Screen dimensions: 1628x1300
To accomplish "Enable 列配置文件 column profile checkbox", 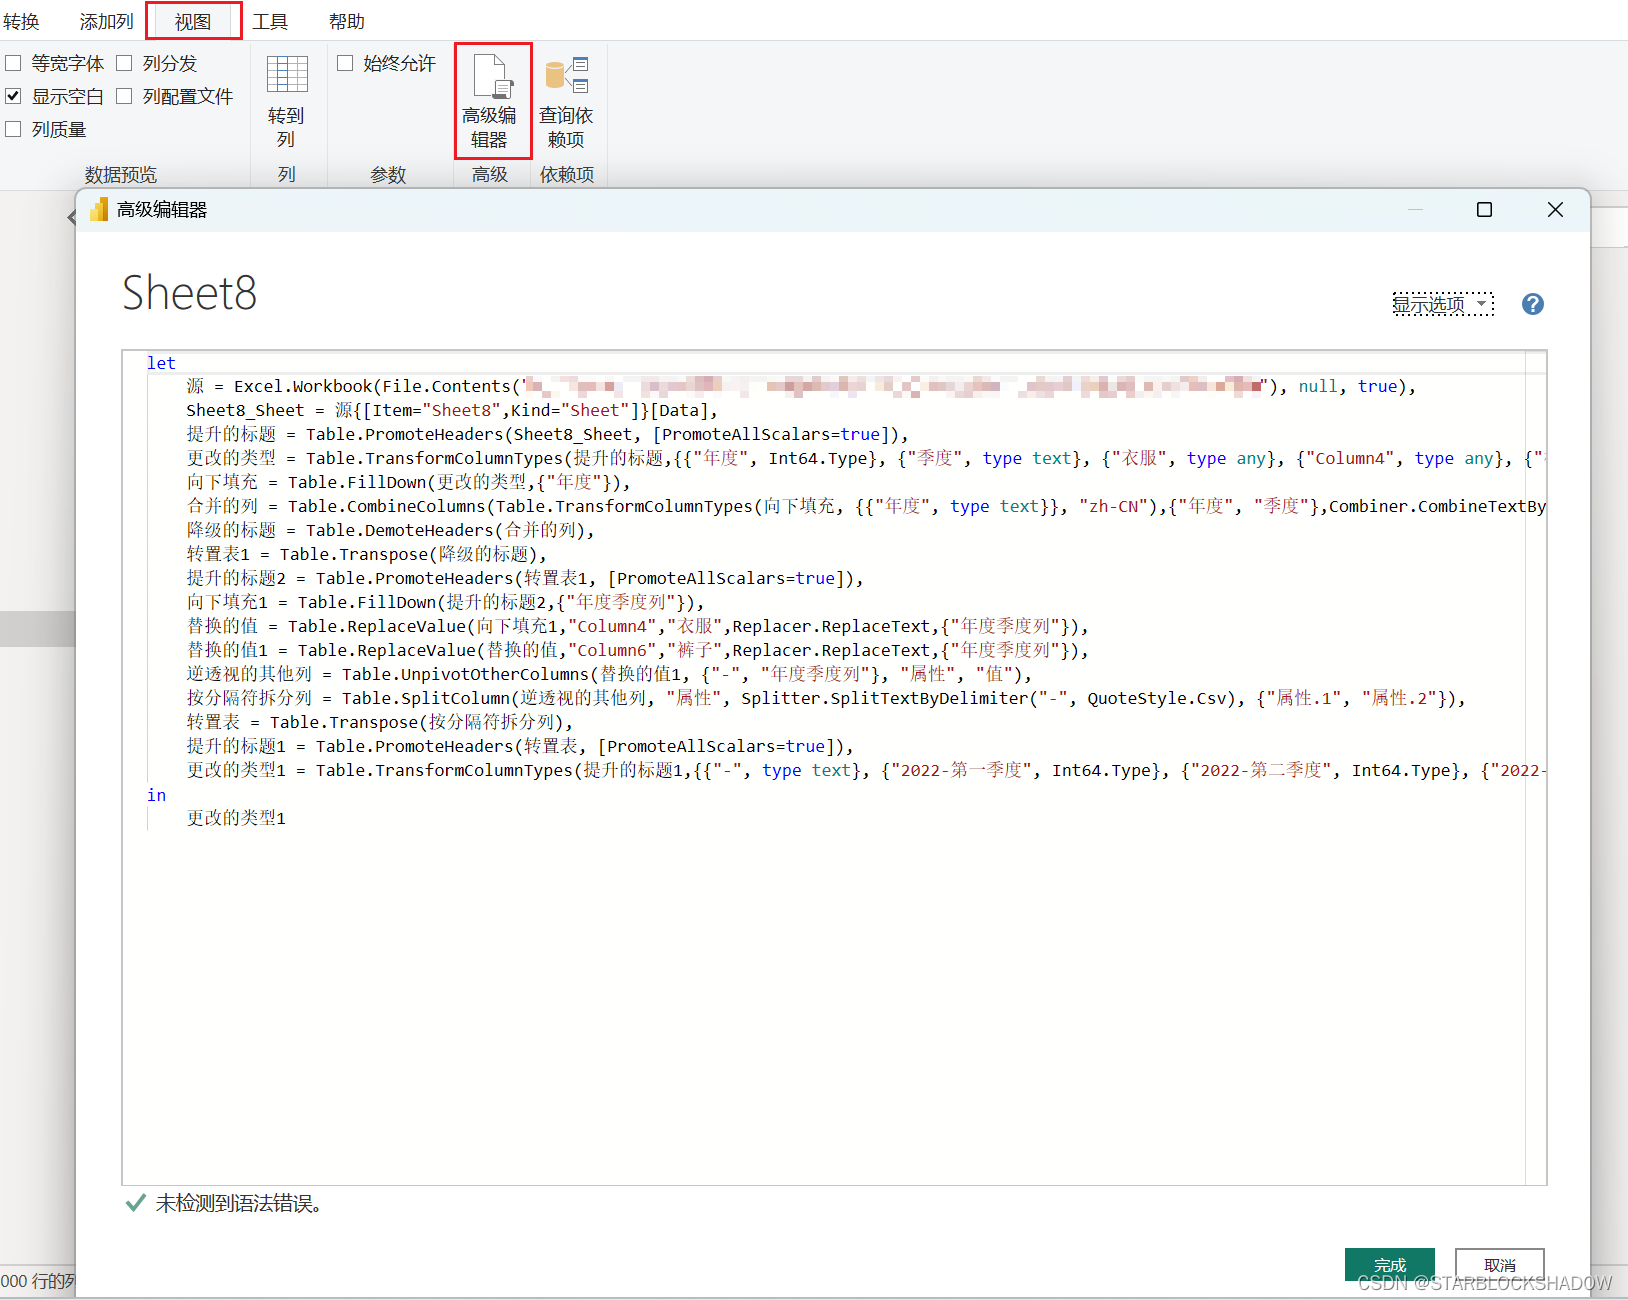I will pyautogui.click(x=124, y=96).
